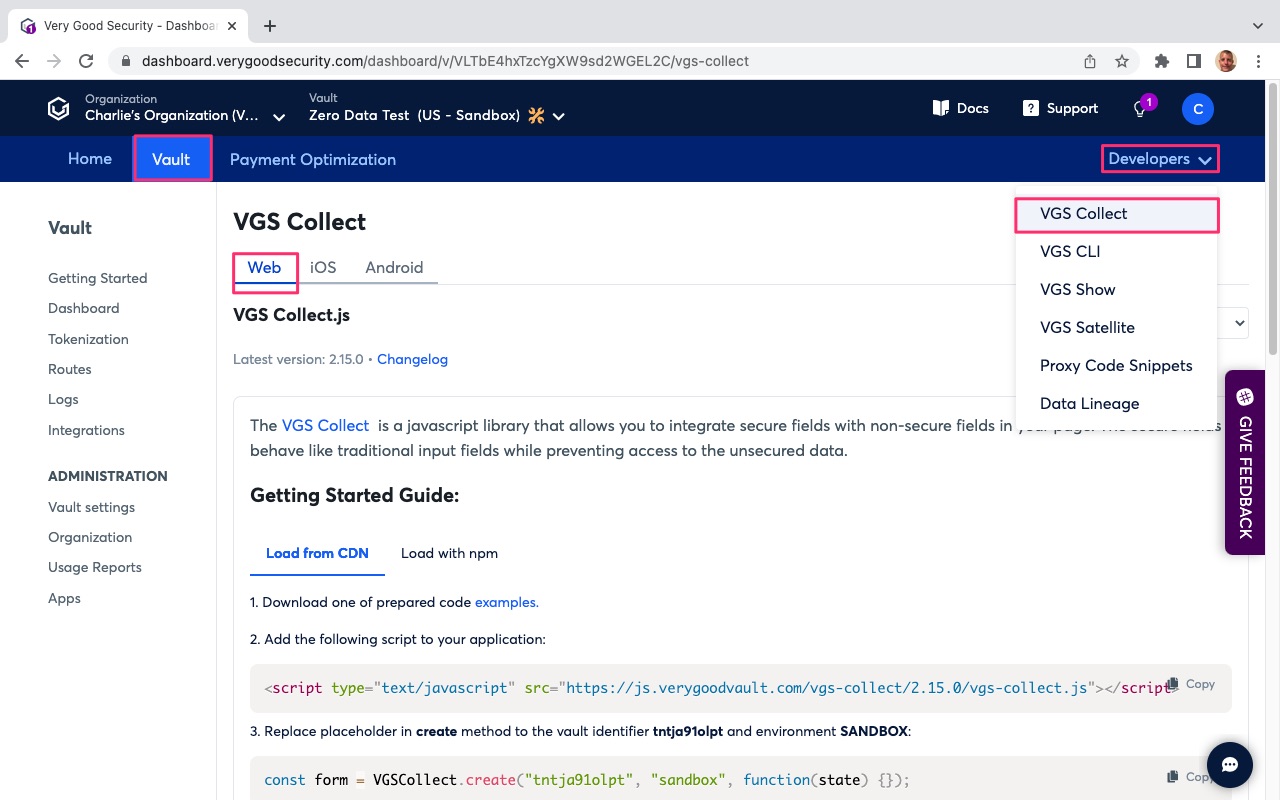Open browser extensions puzzle icon

tap(1162, 61)
